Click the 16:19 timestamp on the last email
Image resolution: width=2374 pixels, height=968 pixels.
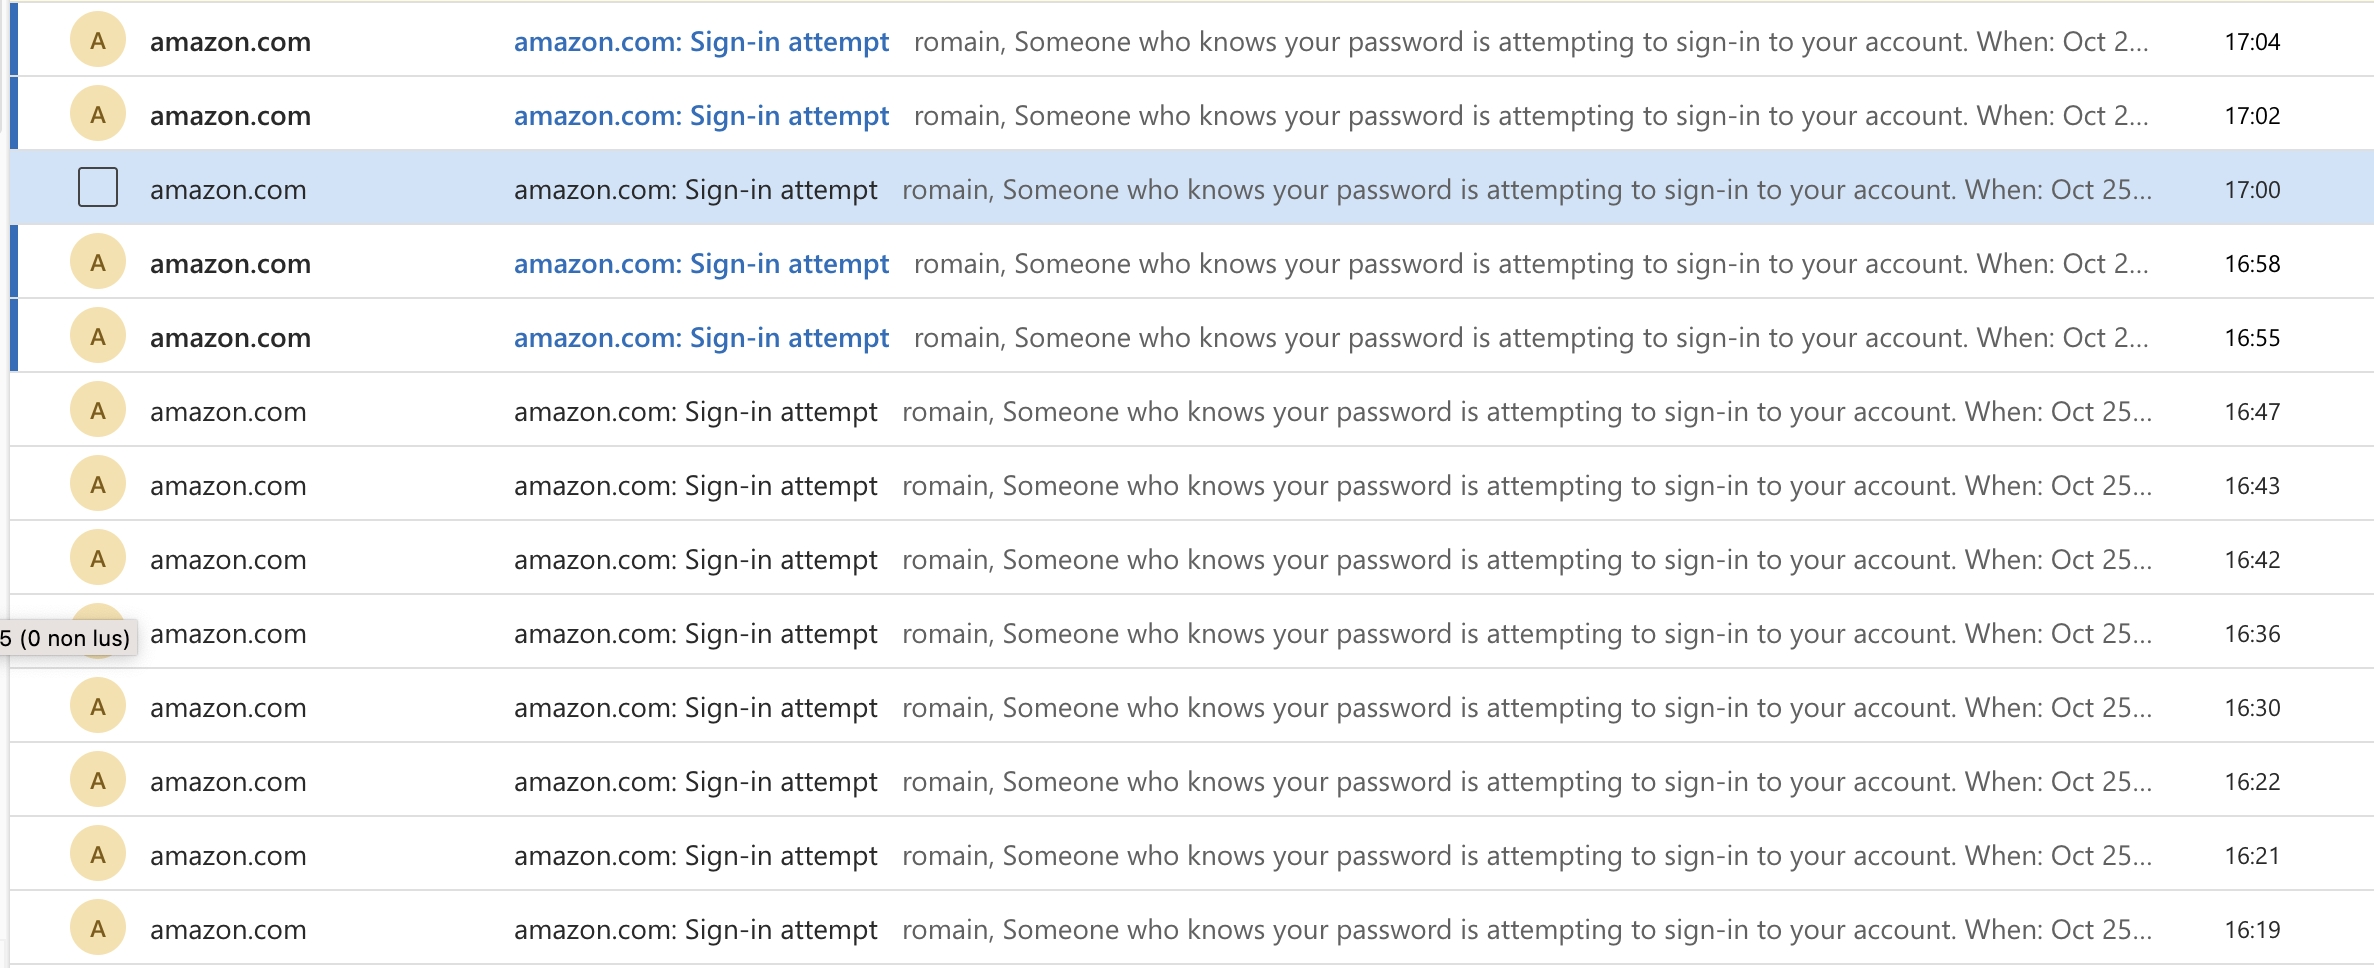(2252, 930)
